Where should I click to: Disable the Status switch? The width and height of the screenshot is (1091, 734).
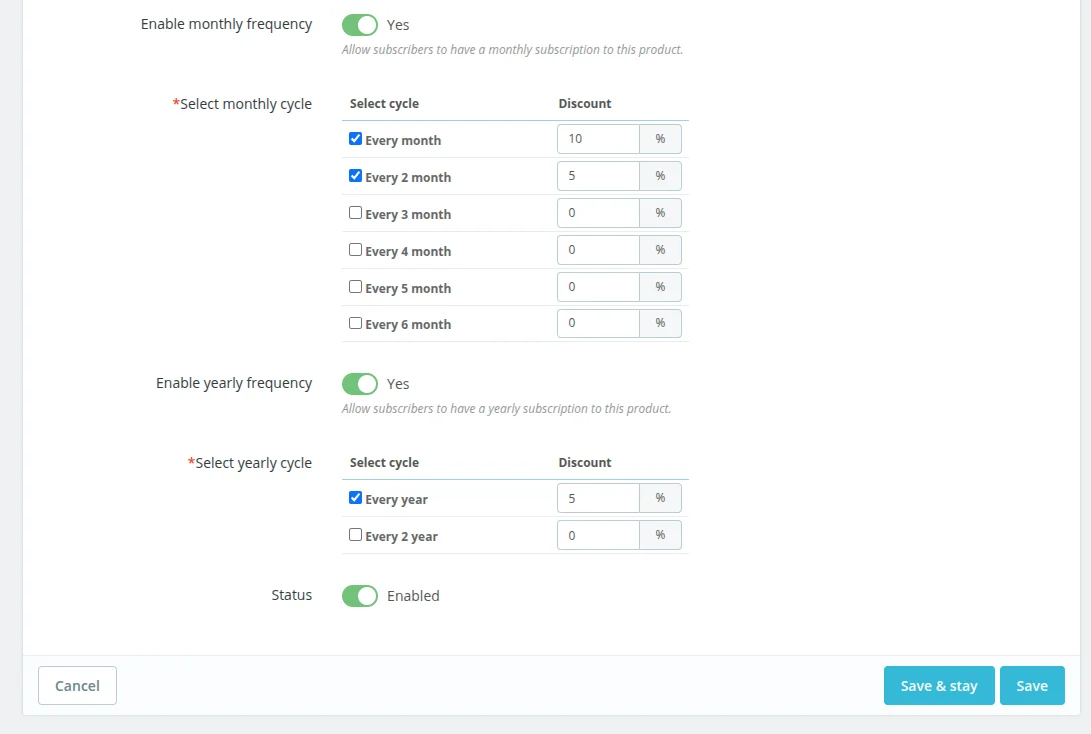(360, 596)
